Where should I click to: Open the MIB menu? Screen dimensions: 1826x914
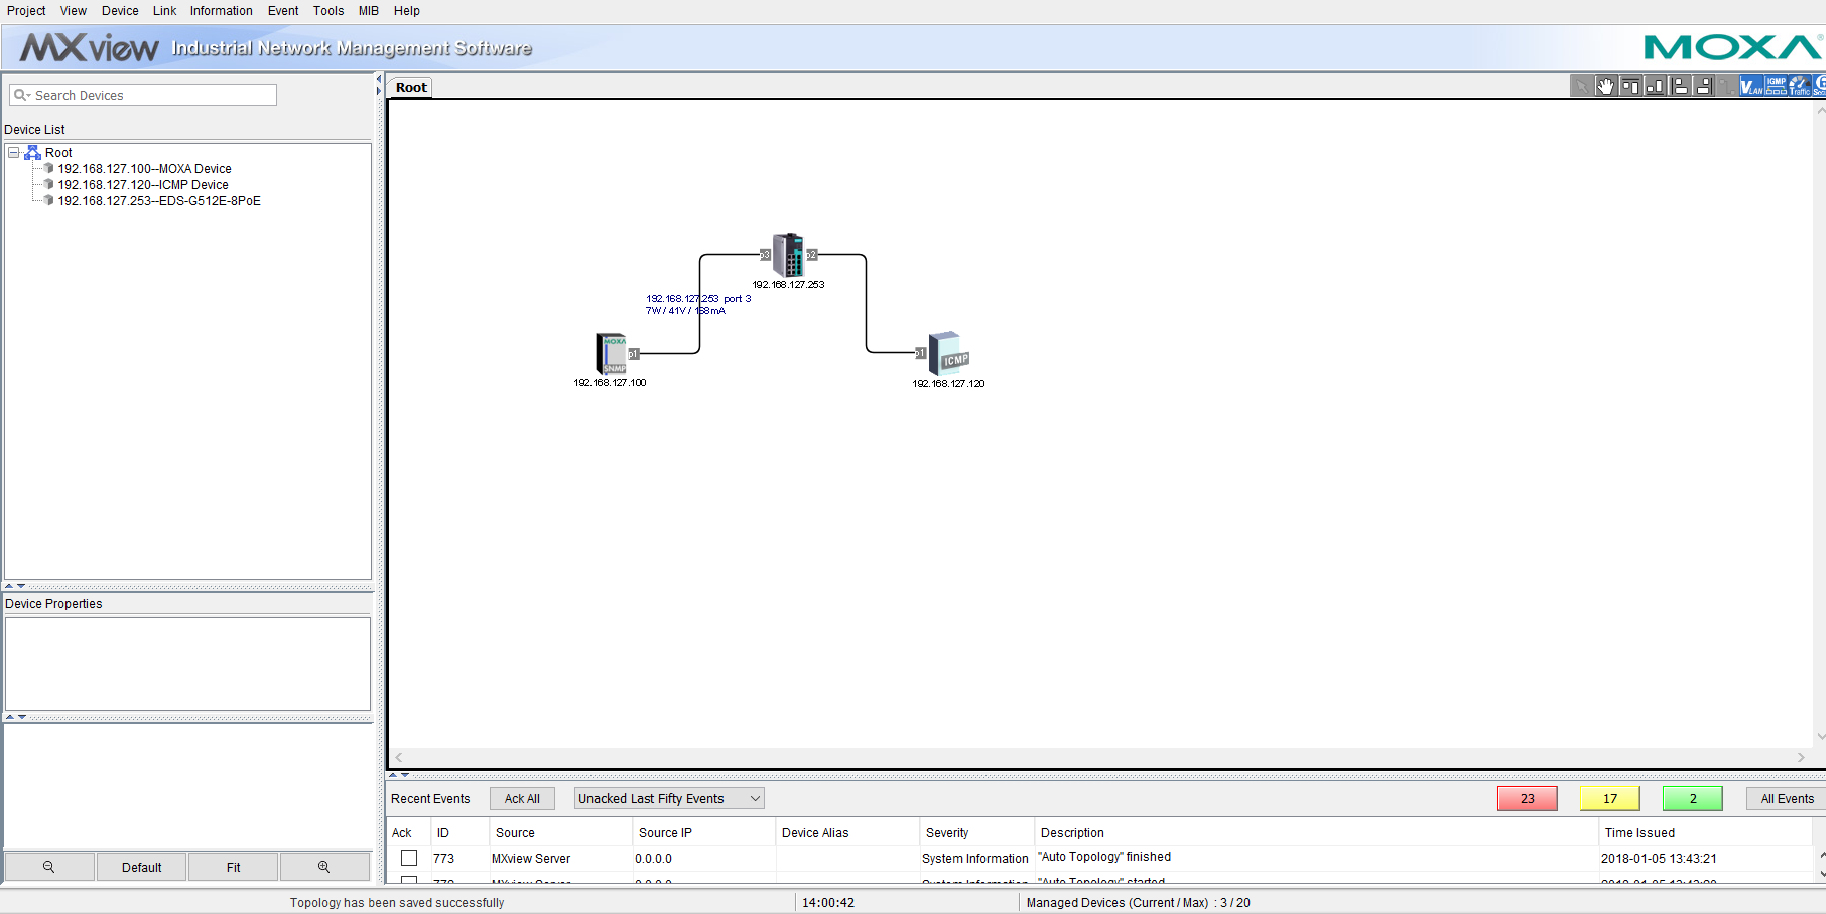tap(369, 11)
